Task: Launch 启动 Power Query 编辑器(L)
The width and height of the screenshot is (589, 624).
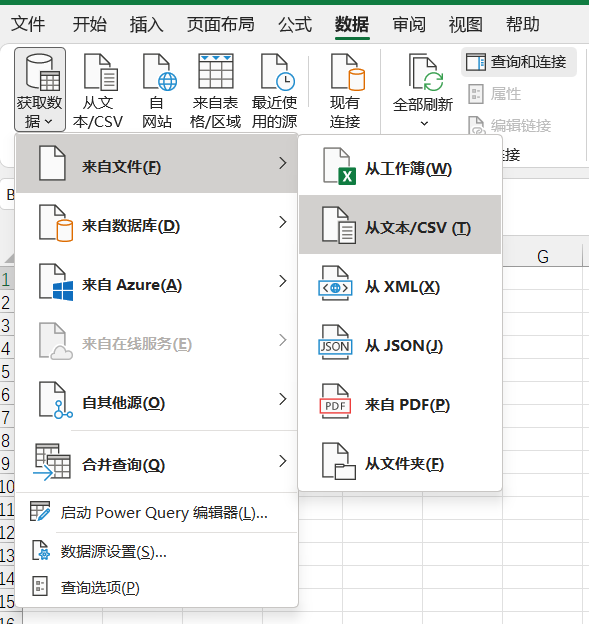Action: click(x=157, y=513)
